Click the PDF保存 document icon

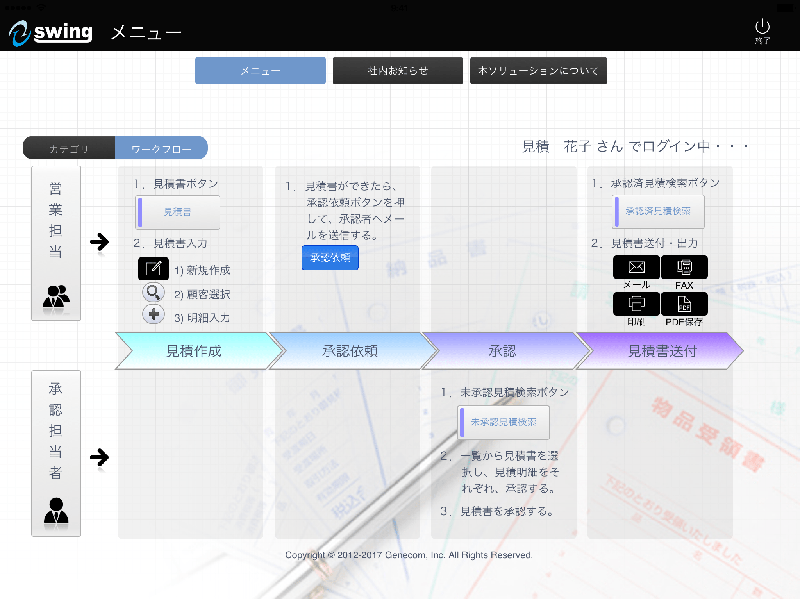684,303
